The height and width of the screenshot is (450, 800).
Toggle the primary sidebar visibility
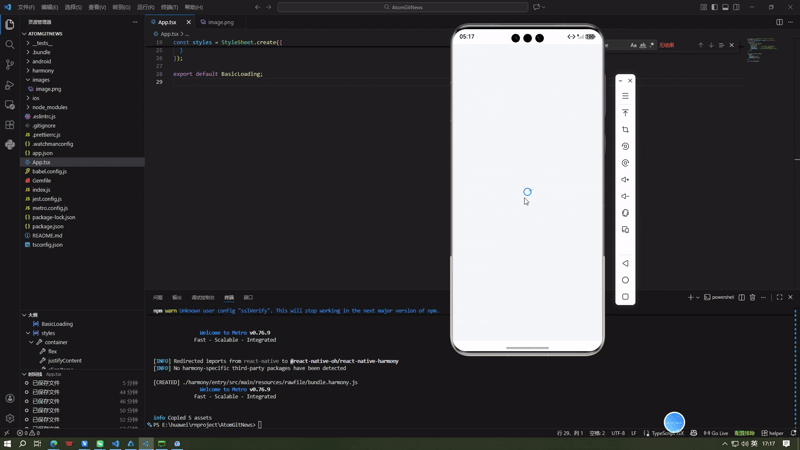click(x=714, y=7)
